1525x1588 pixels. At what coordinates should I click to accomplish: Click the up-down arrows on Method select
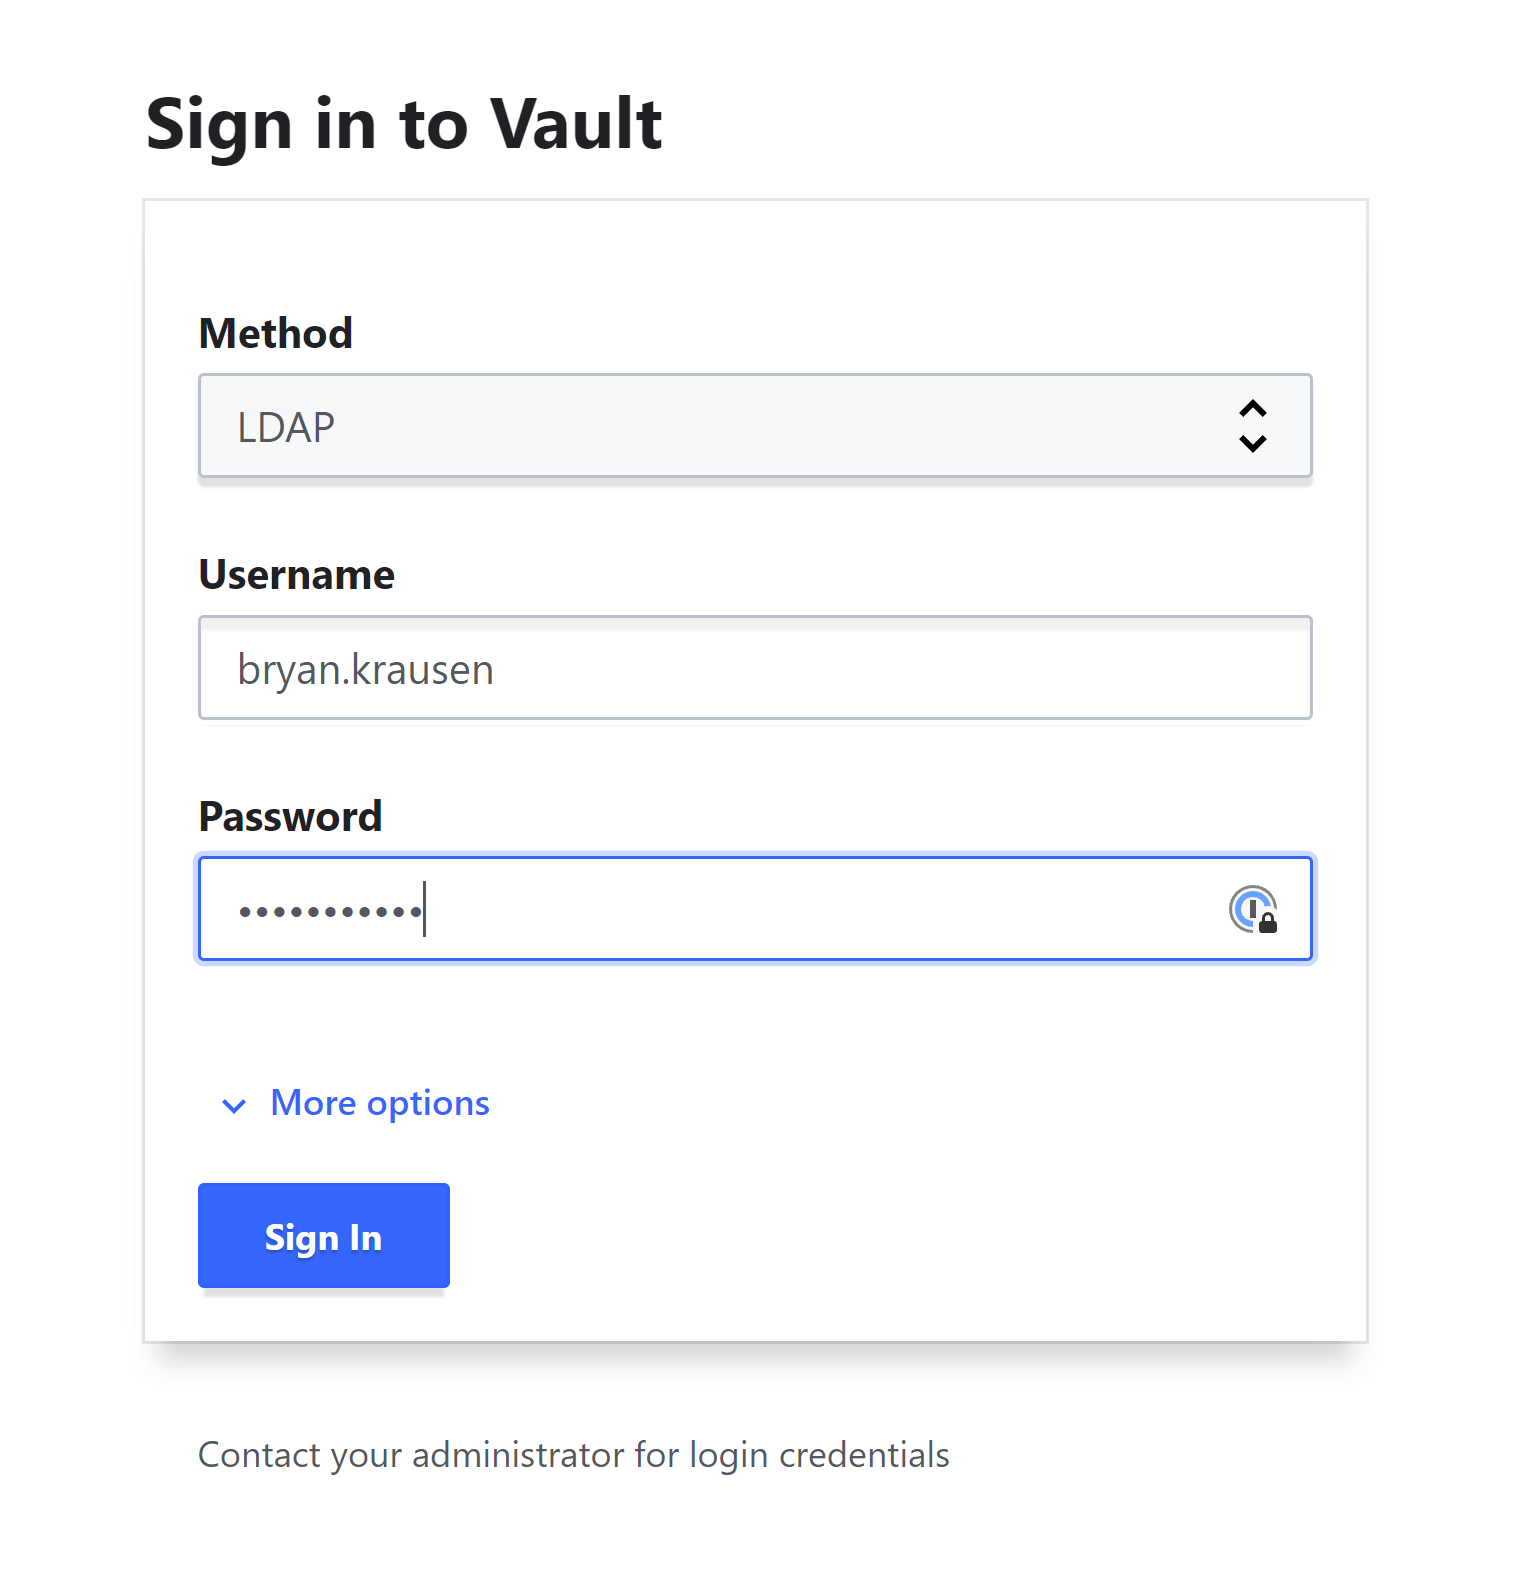pyautogui.click(x=1253, y=426)
